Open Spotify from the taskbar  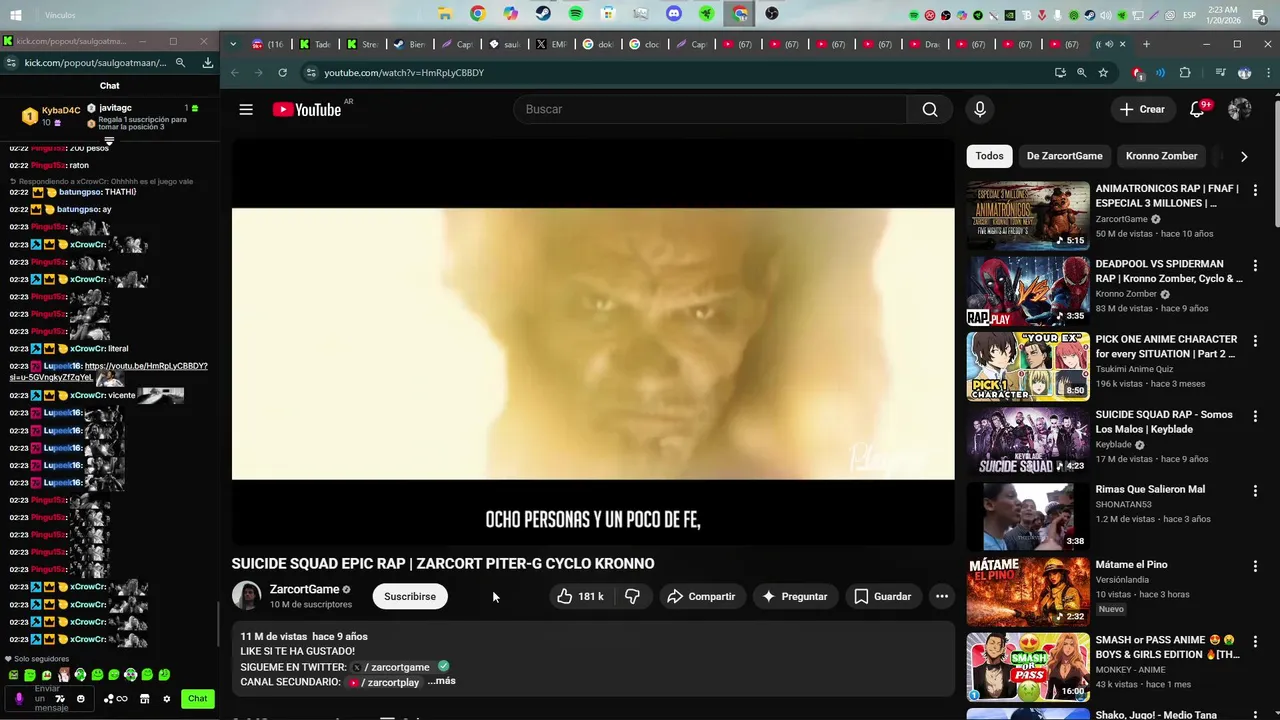click(x=576, y=14)
